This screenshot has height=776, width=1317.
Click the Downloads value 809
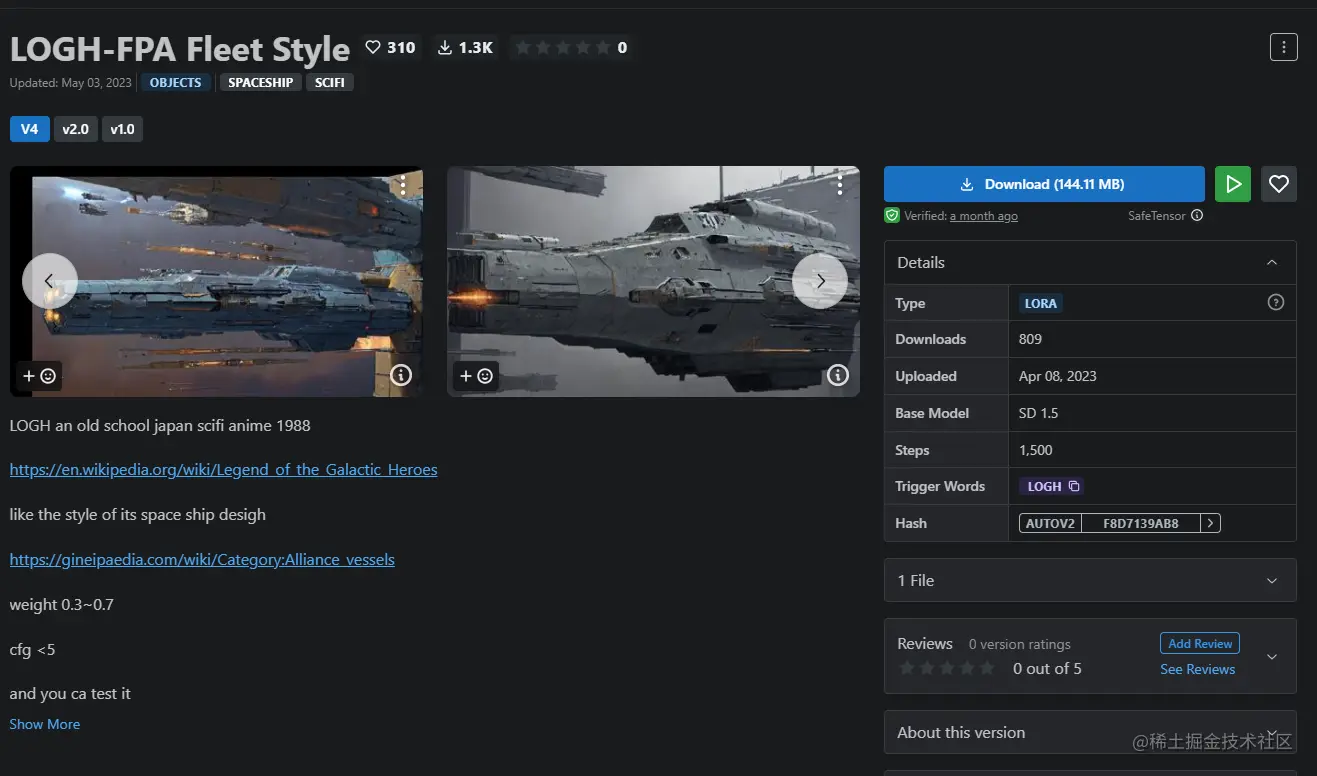tap(1030, 339)
